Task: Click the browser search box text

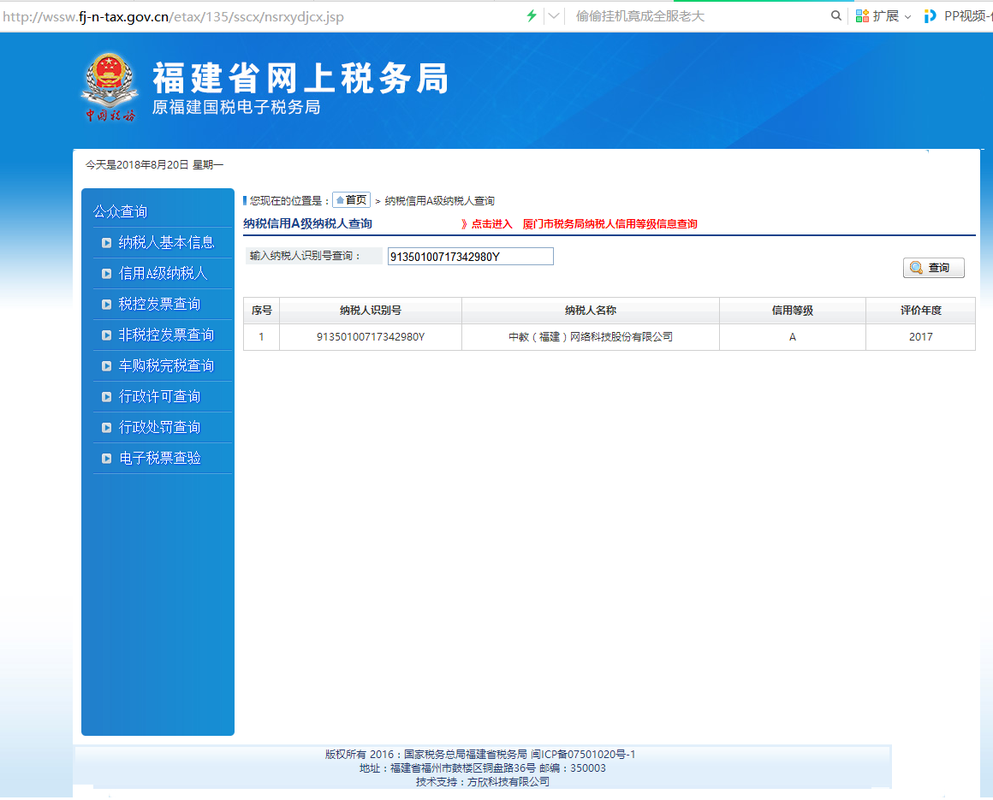Action: pyautogui.click(x=640, y=16)
